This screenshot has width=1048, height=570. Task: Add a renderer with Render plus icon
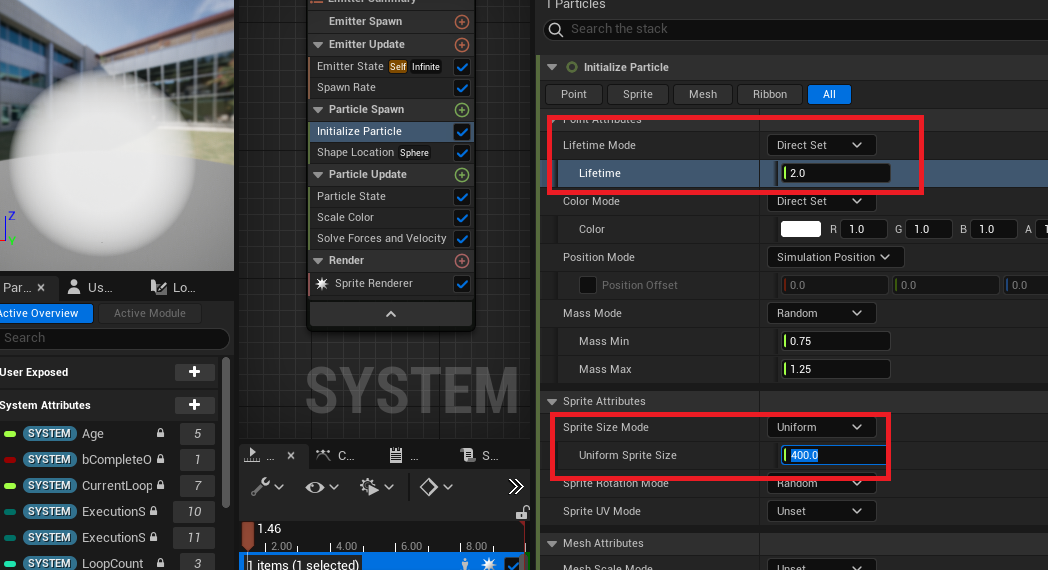(462, 261)
